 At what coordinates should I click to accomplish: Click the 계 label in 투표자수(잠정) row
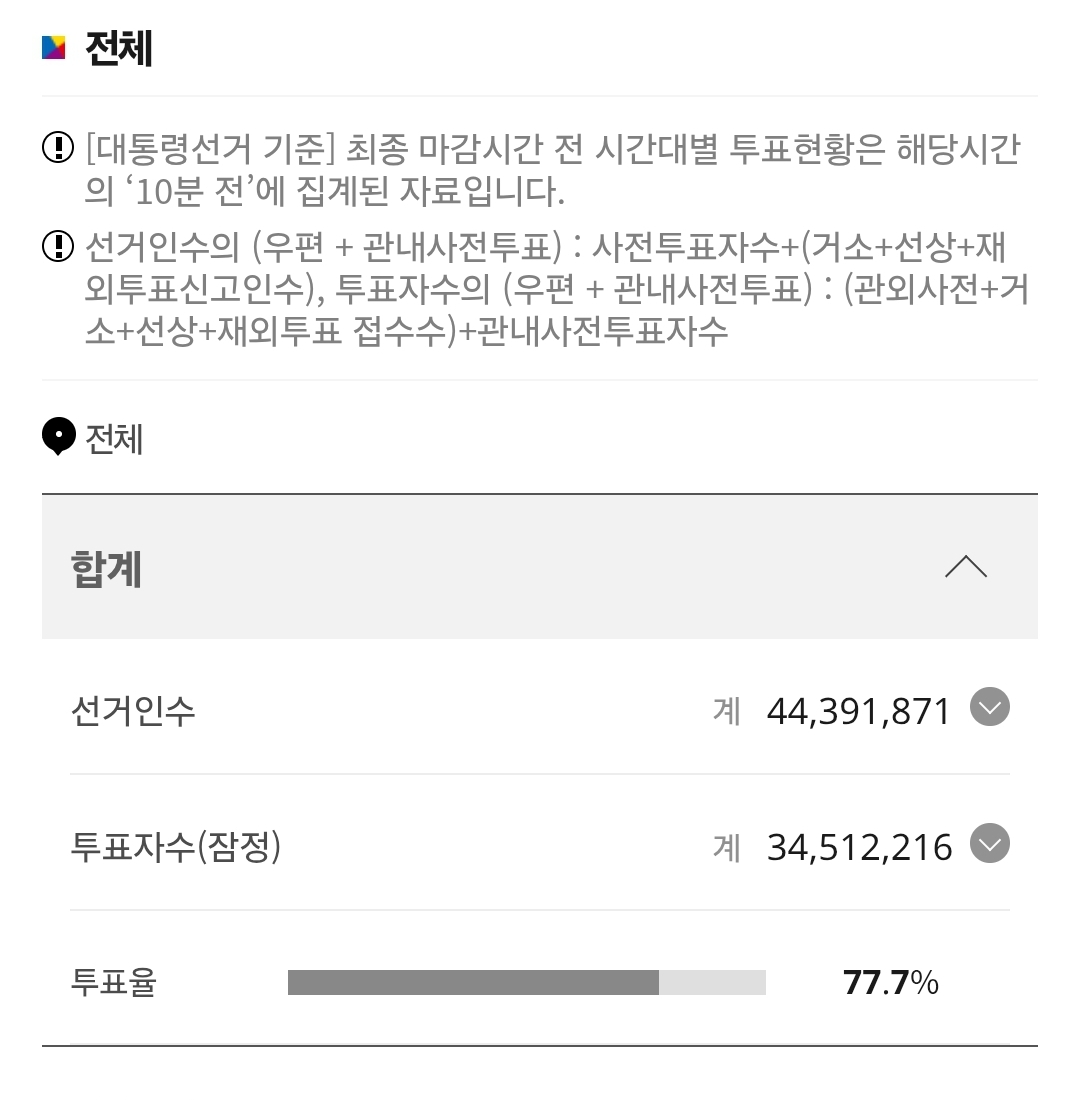[x=727, y=847]
